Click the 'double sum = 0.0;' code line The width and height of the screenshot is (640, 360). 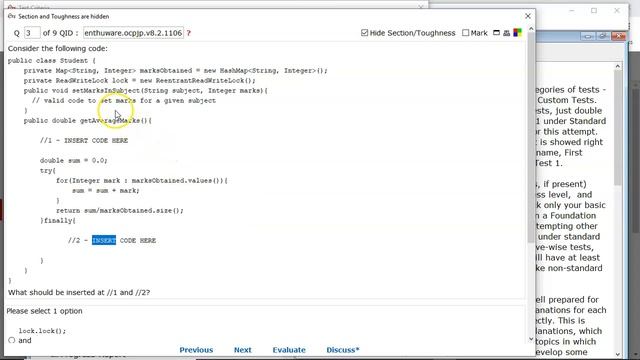(74, 160)
